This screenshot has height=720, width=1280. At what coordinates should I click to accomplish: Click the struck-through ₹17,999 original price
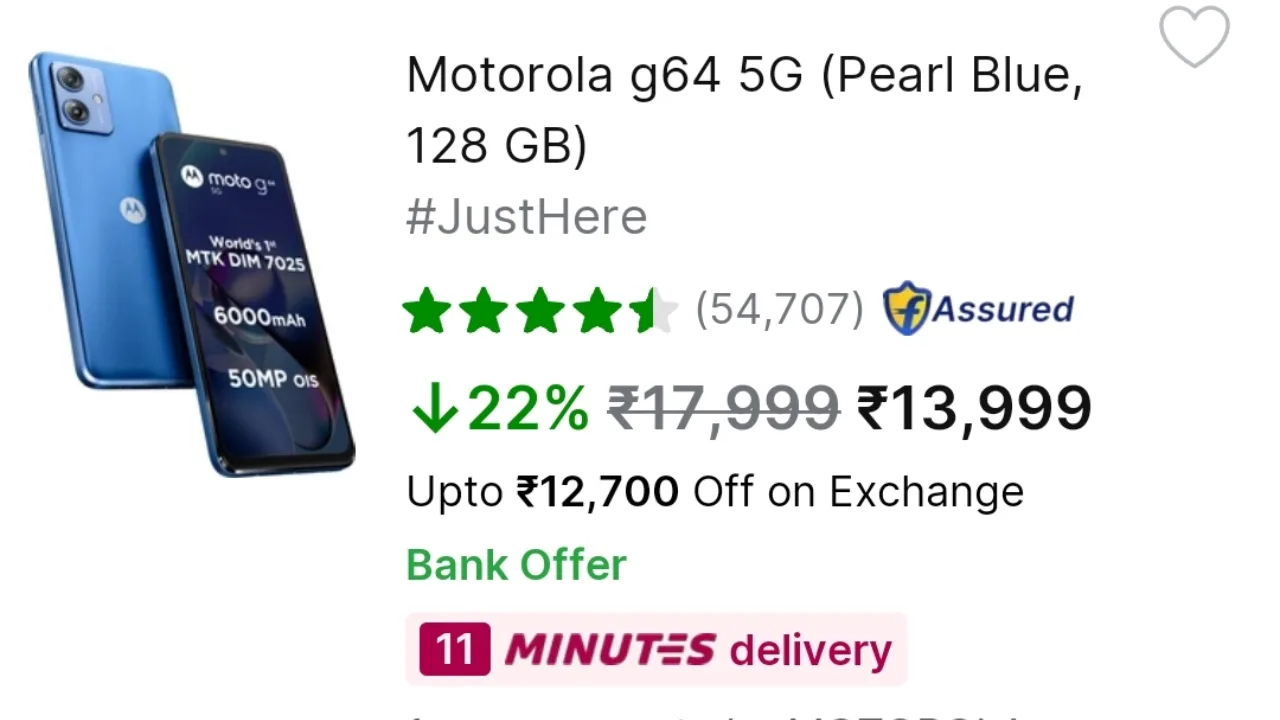[x=724, y=408]
